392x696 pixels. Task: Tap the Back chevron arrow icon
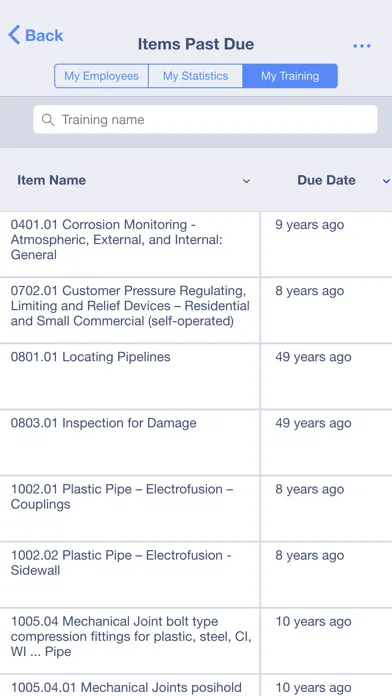click(14, 35)
